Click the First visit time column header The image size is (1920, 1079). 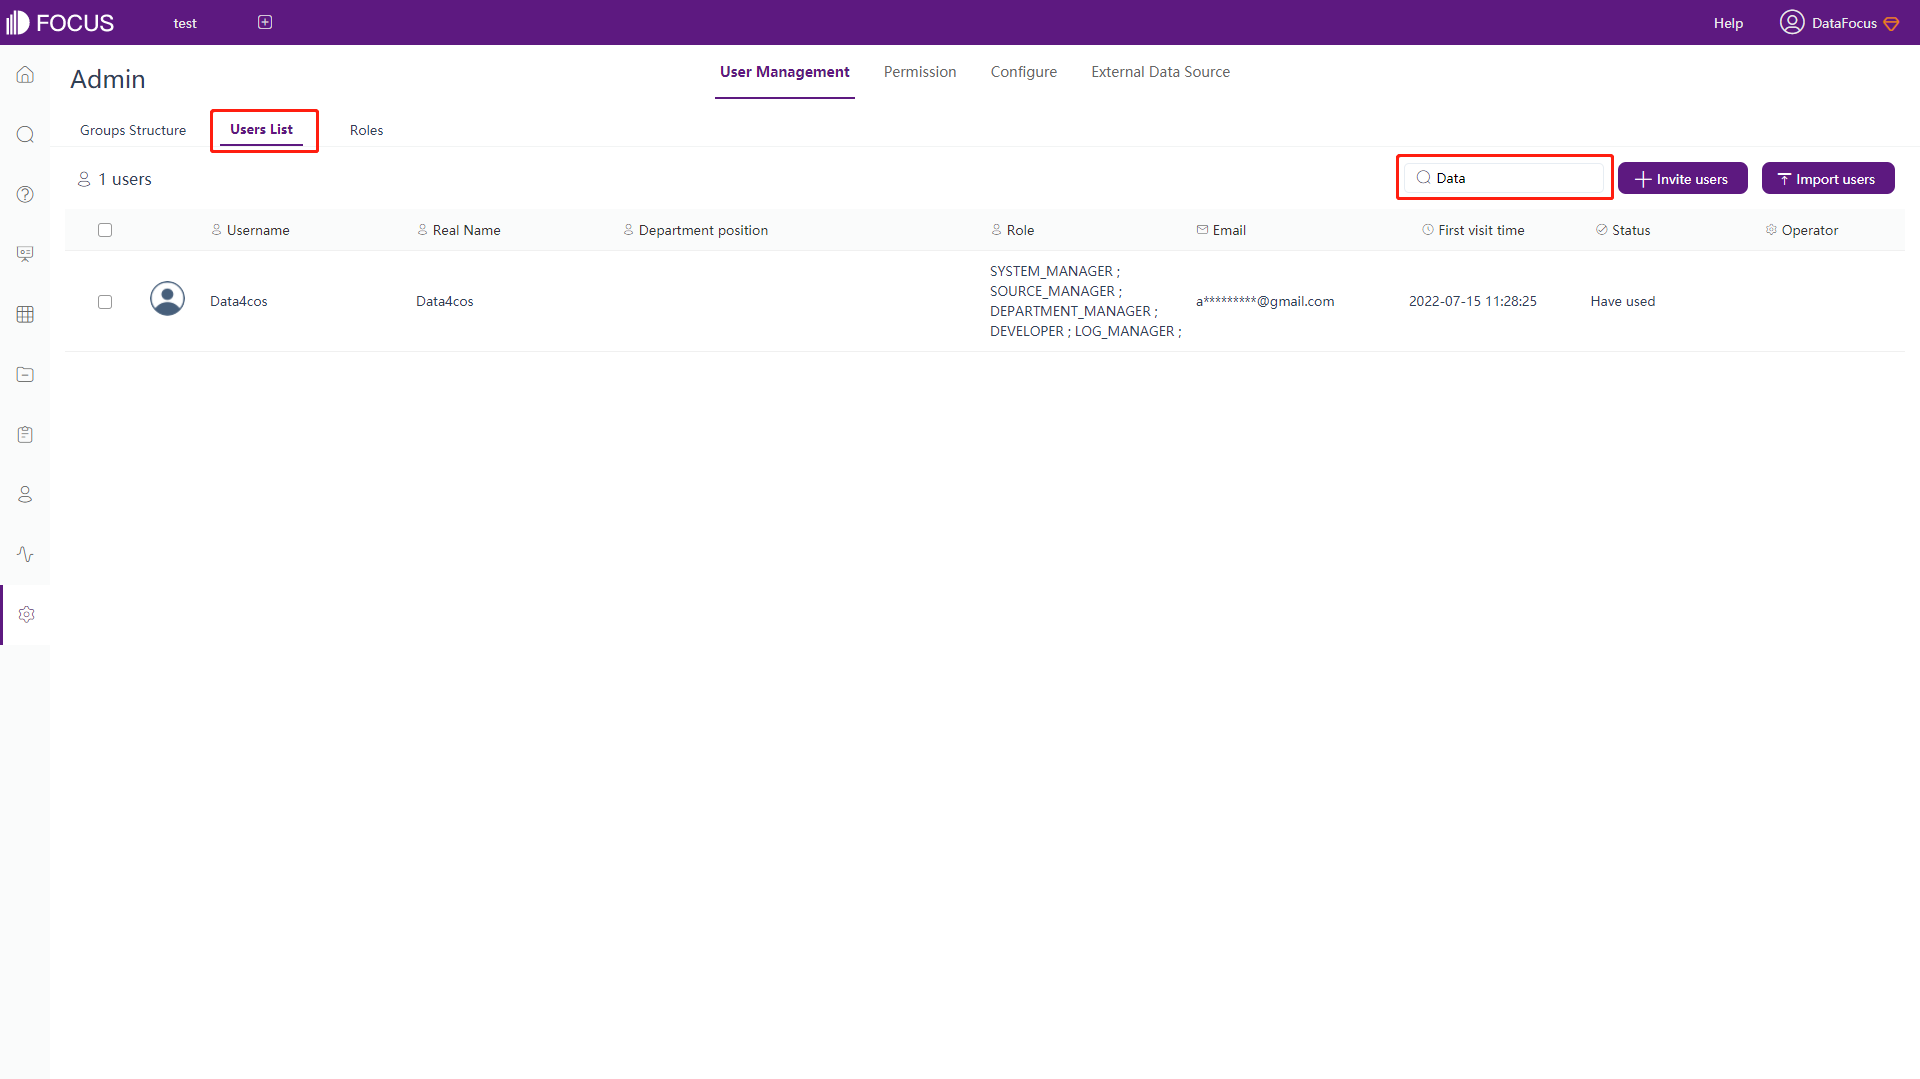click(1474, 230)
